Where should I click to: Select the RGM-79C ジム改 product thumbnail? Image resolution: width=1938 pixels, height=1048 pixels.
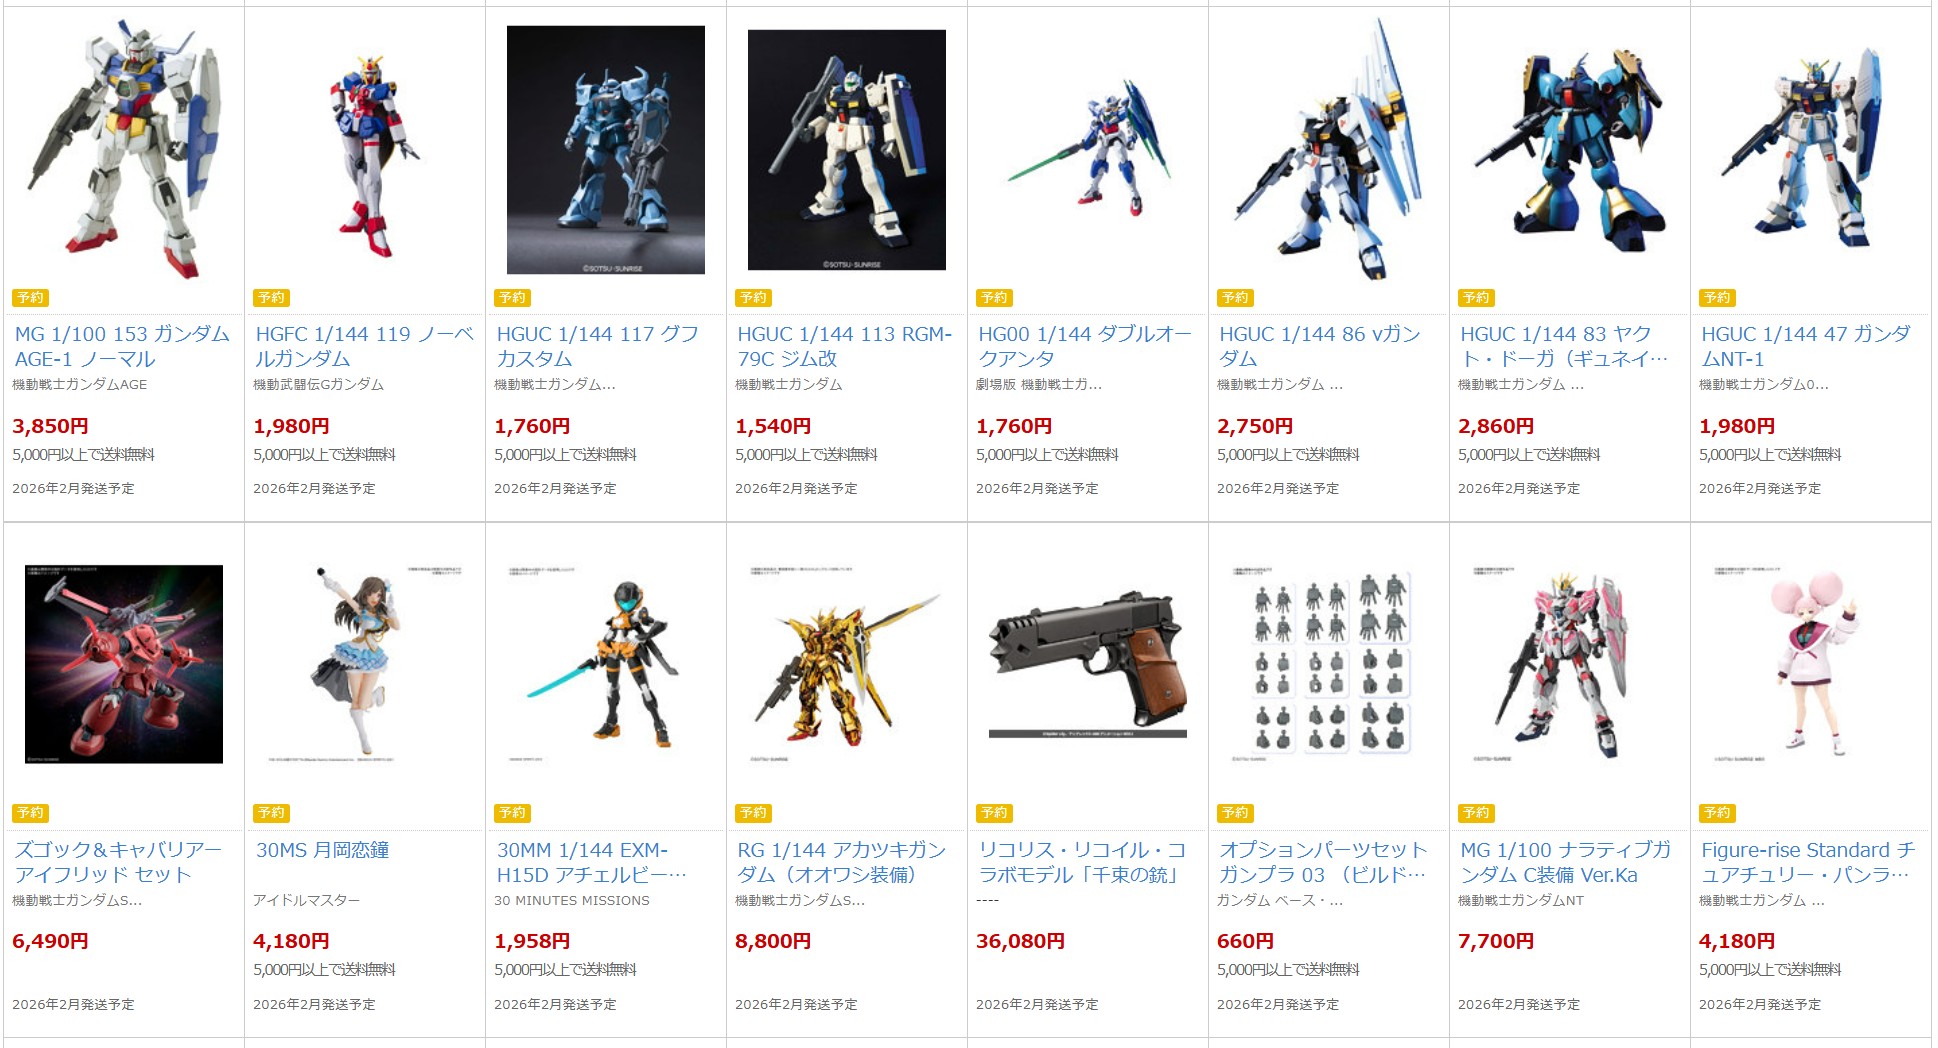click(x=847, y=150)
